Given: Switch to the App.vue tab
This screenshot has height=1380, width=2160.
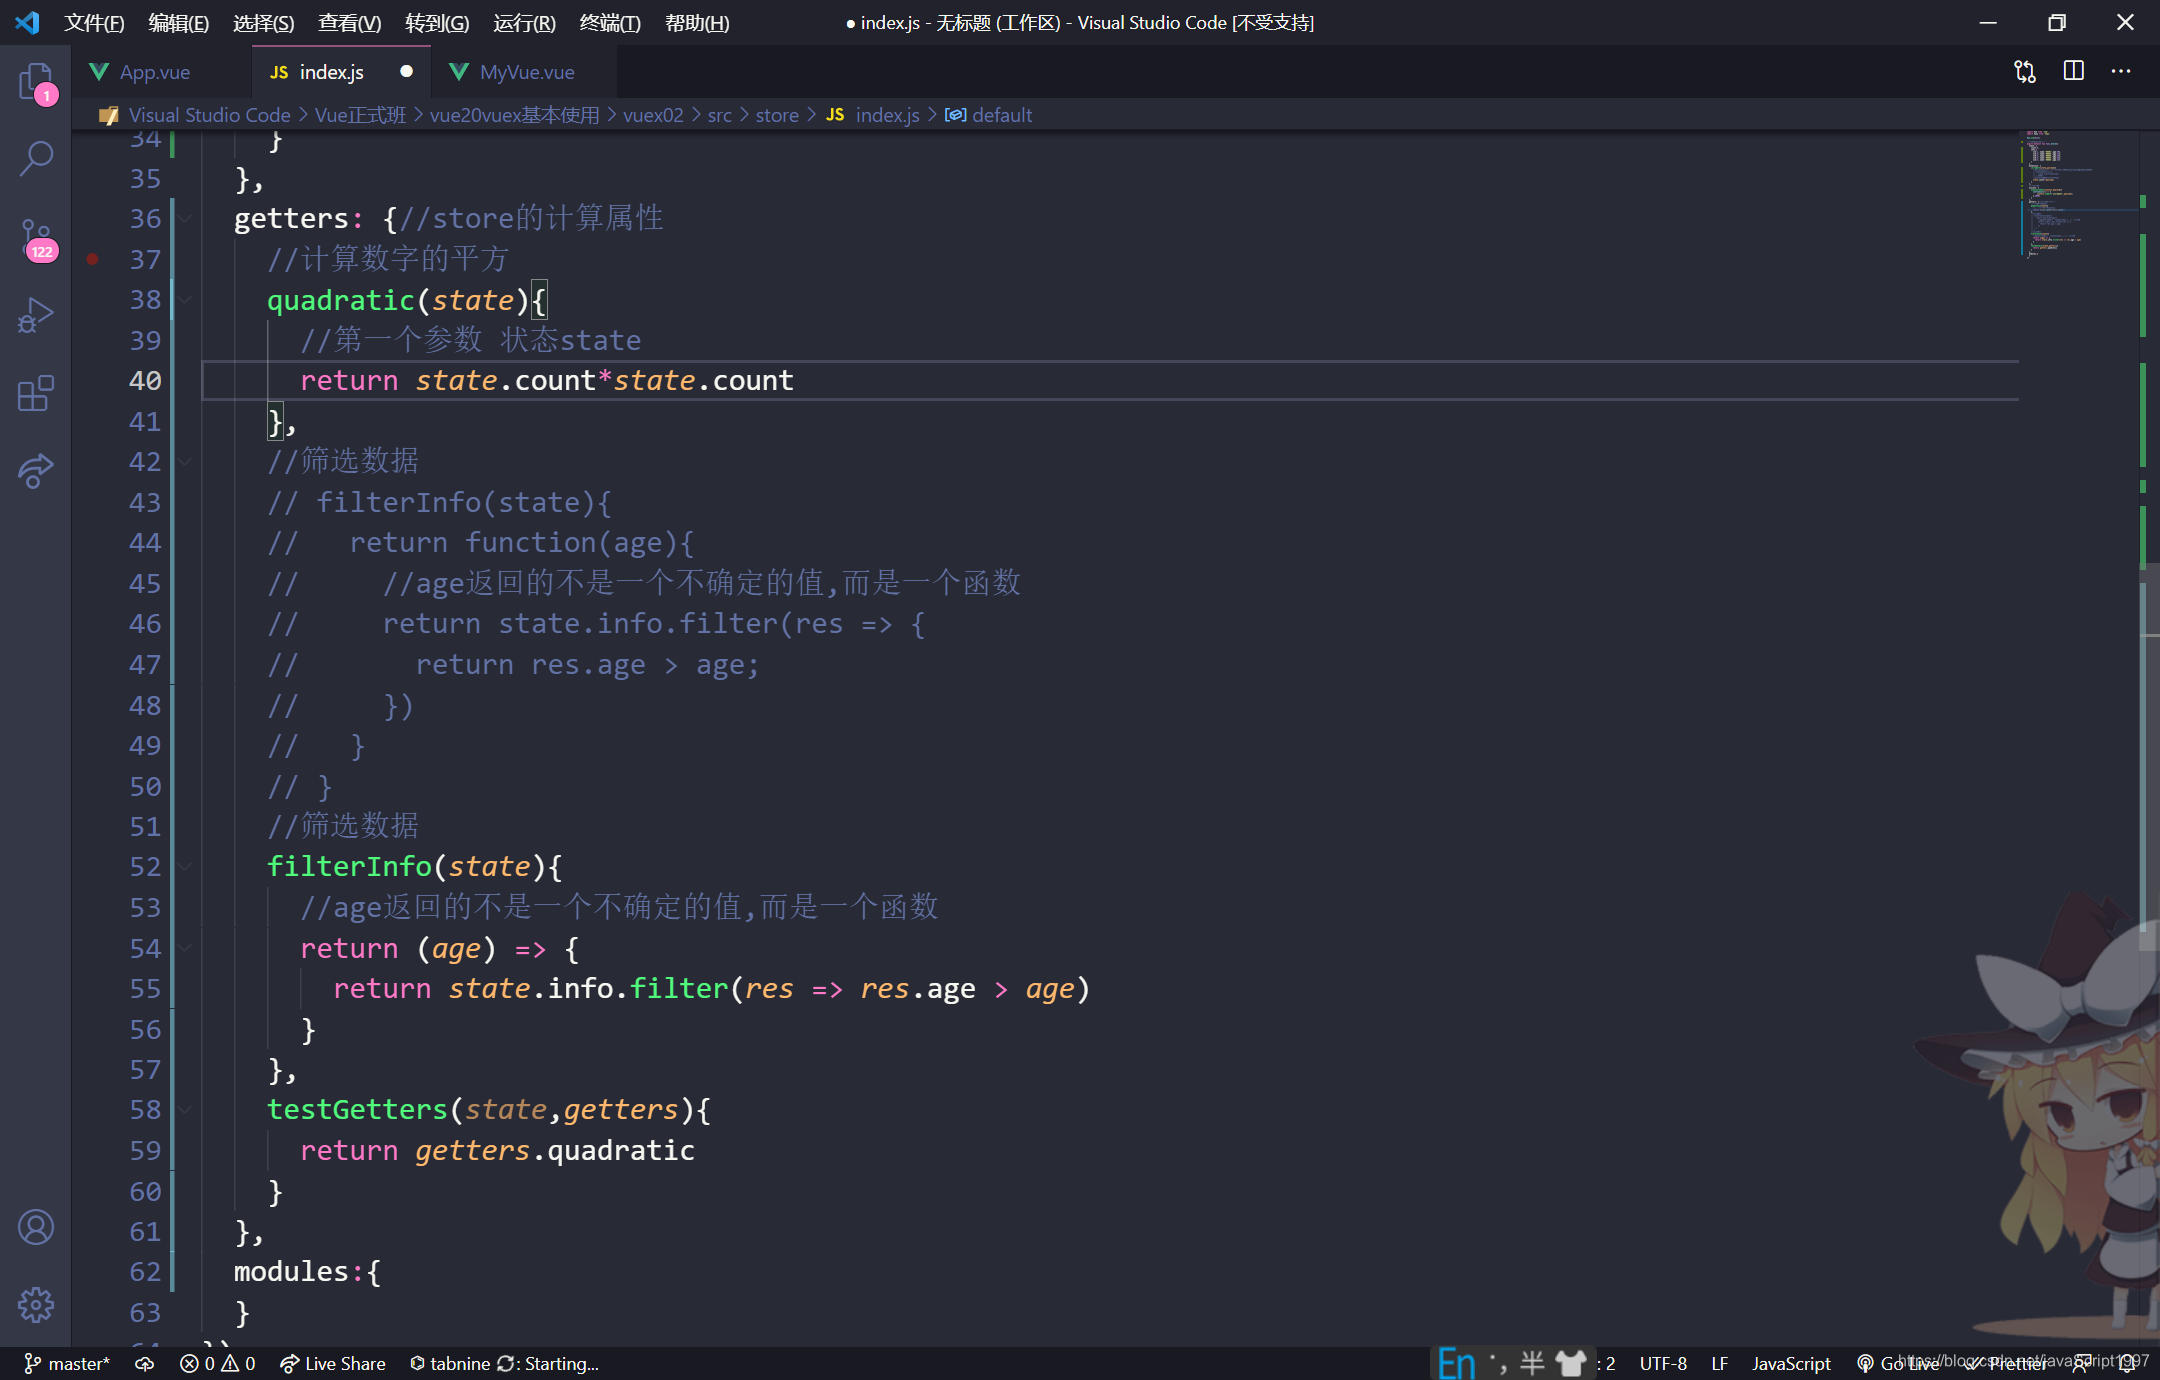Looking at the screenshot, I should click(x=154, y=72).
